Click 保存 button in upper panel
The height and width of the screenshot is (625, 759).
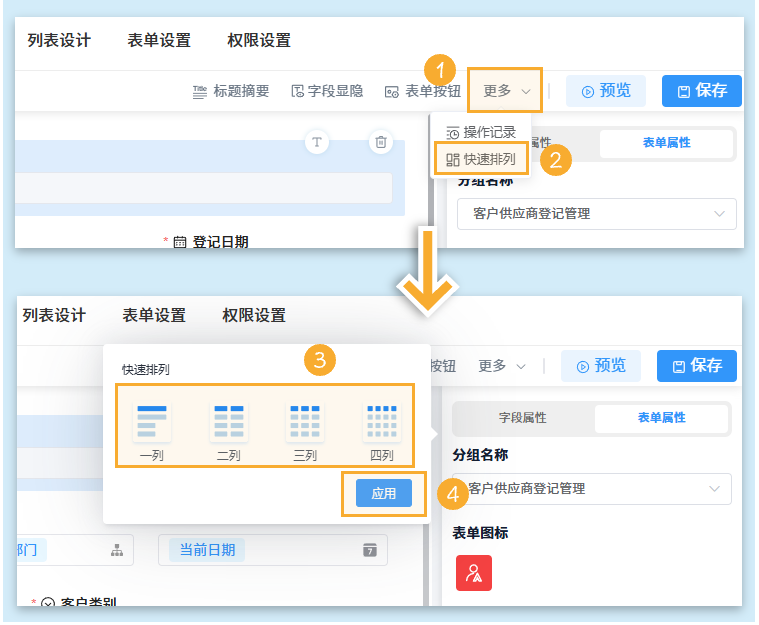pyautogui.click(x=702, y=91)
